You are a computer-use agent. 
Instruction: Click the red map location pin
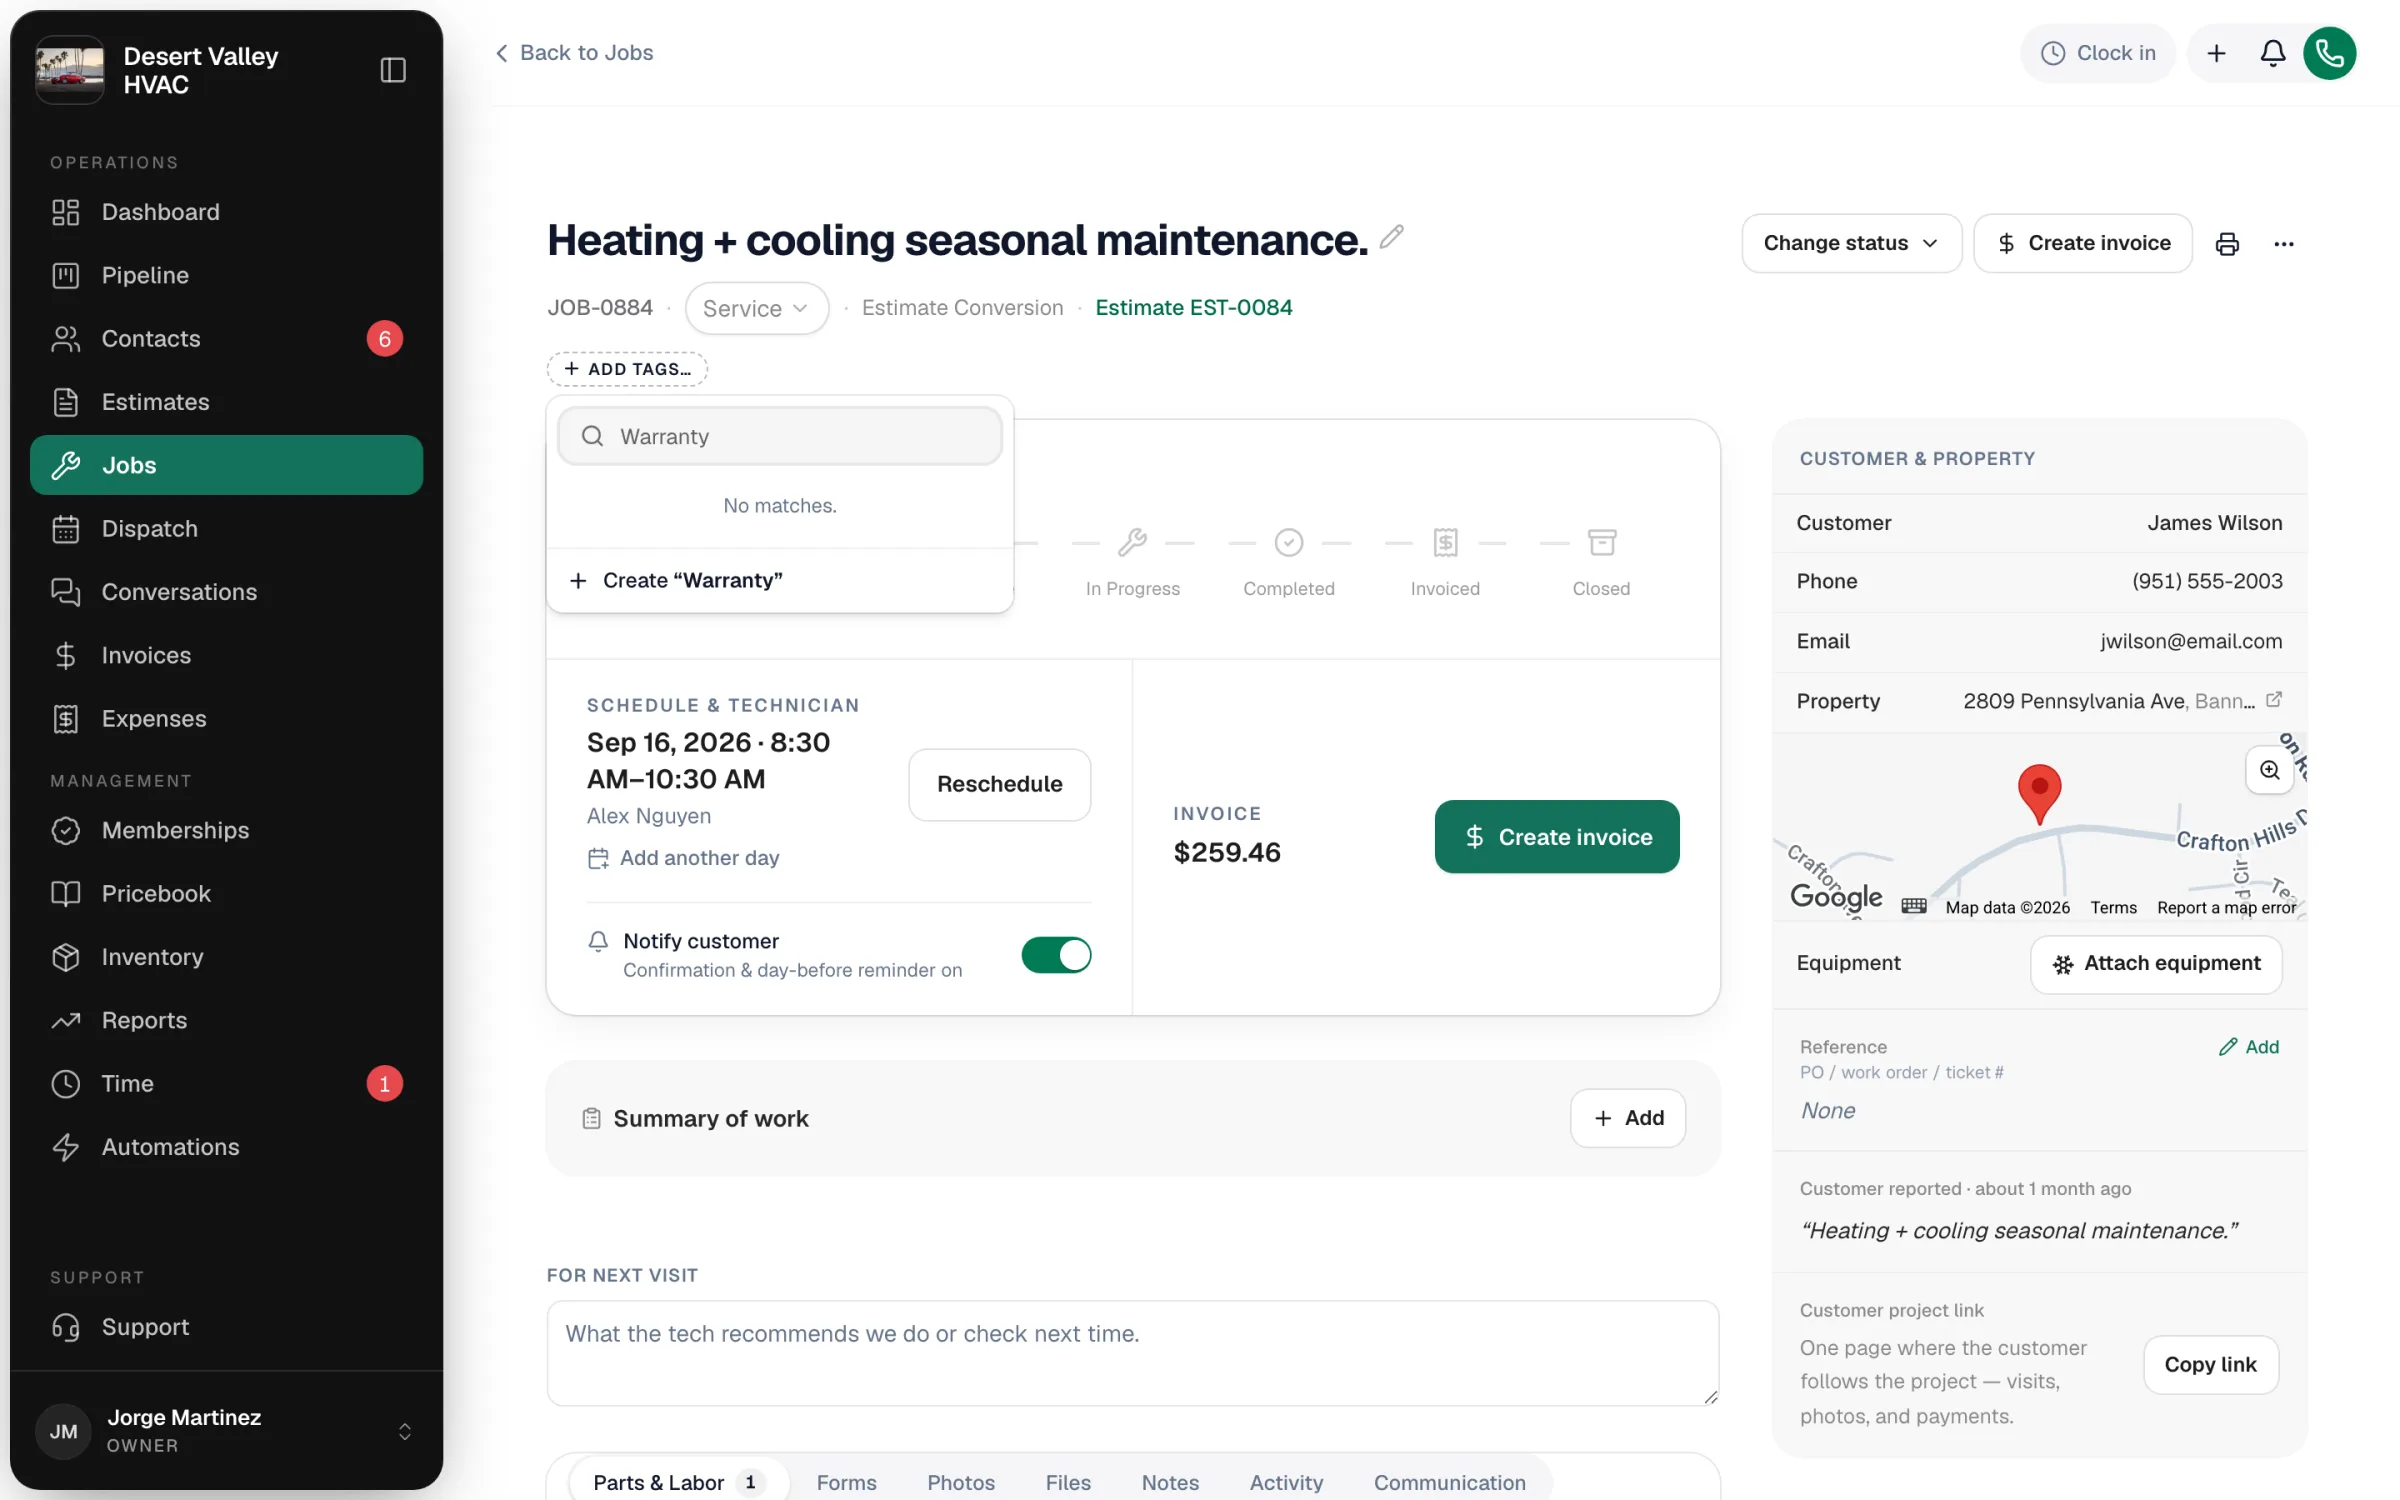tap(2039, 794)
